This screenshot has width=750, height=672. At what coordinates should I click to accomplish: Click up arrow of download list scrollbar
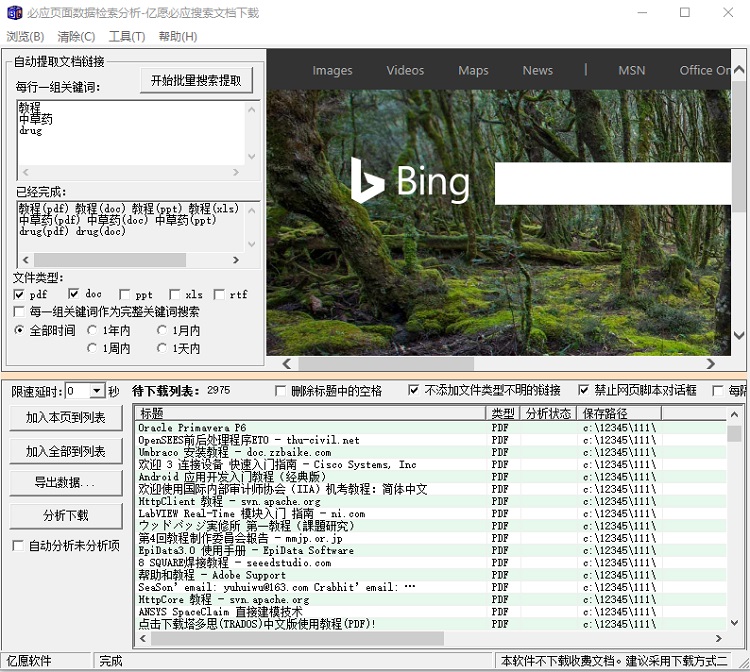(735, 414)
